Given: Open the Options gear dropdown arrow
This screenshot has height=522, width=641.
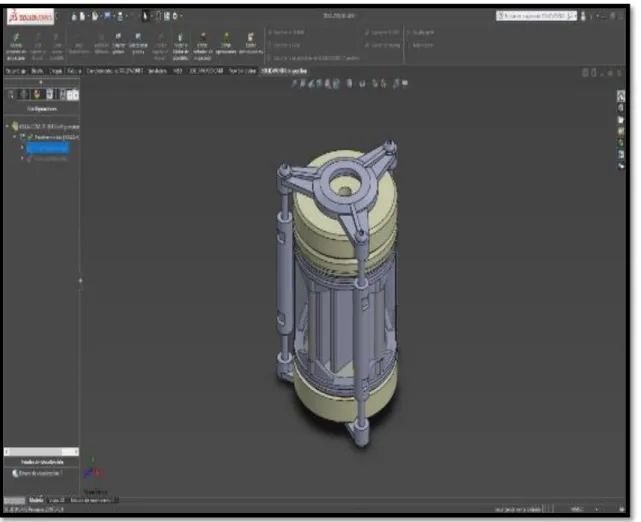Looking at the screenshot, I should point(181,16).
